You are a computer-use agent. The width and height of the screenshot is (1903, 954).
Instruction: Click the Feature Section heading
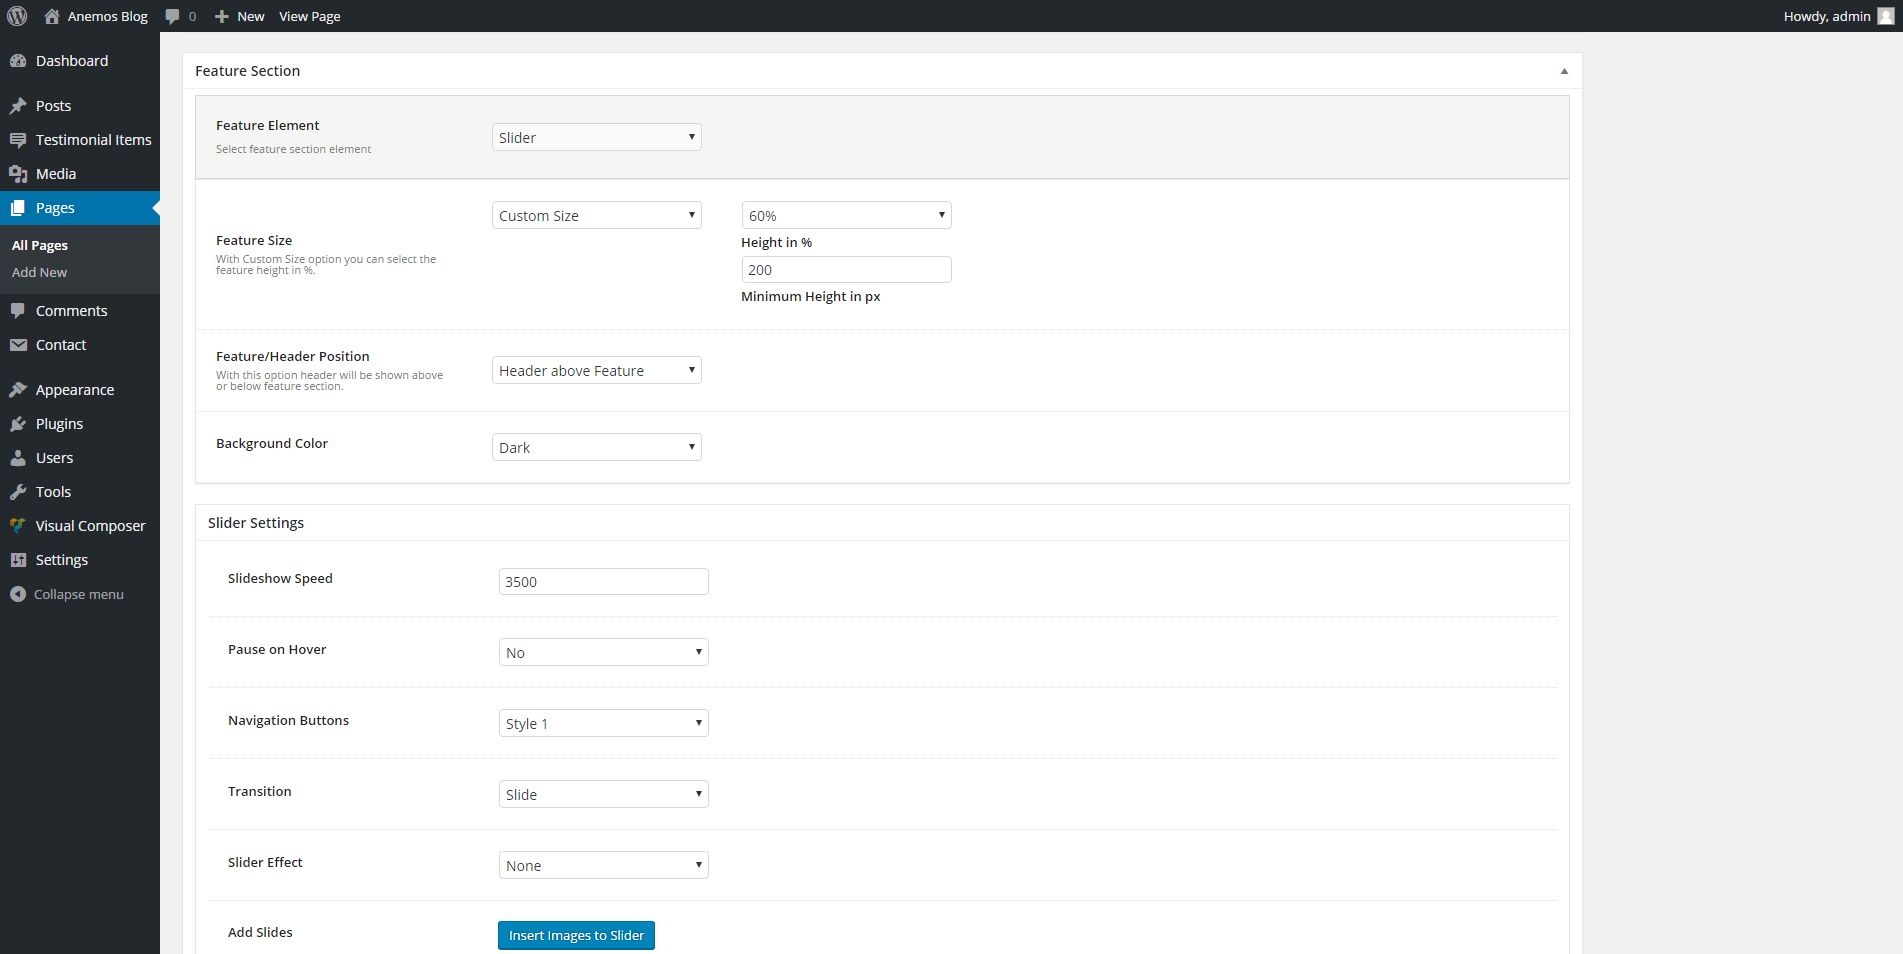(247, 71)
